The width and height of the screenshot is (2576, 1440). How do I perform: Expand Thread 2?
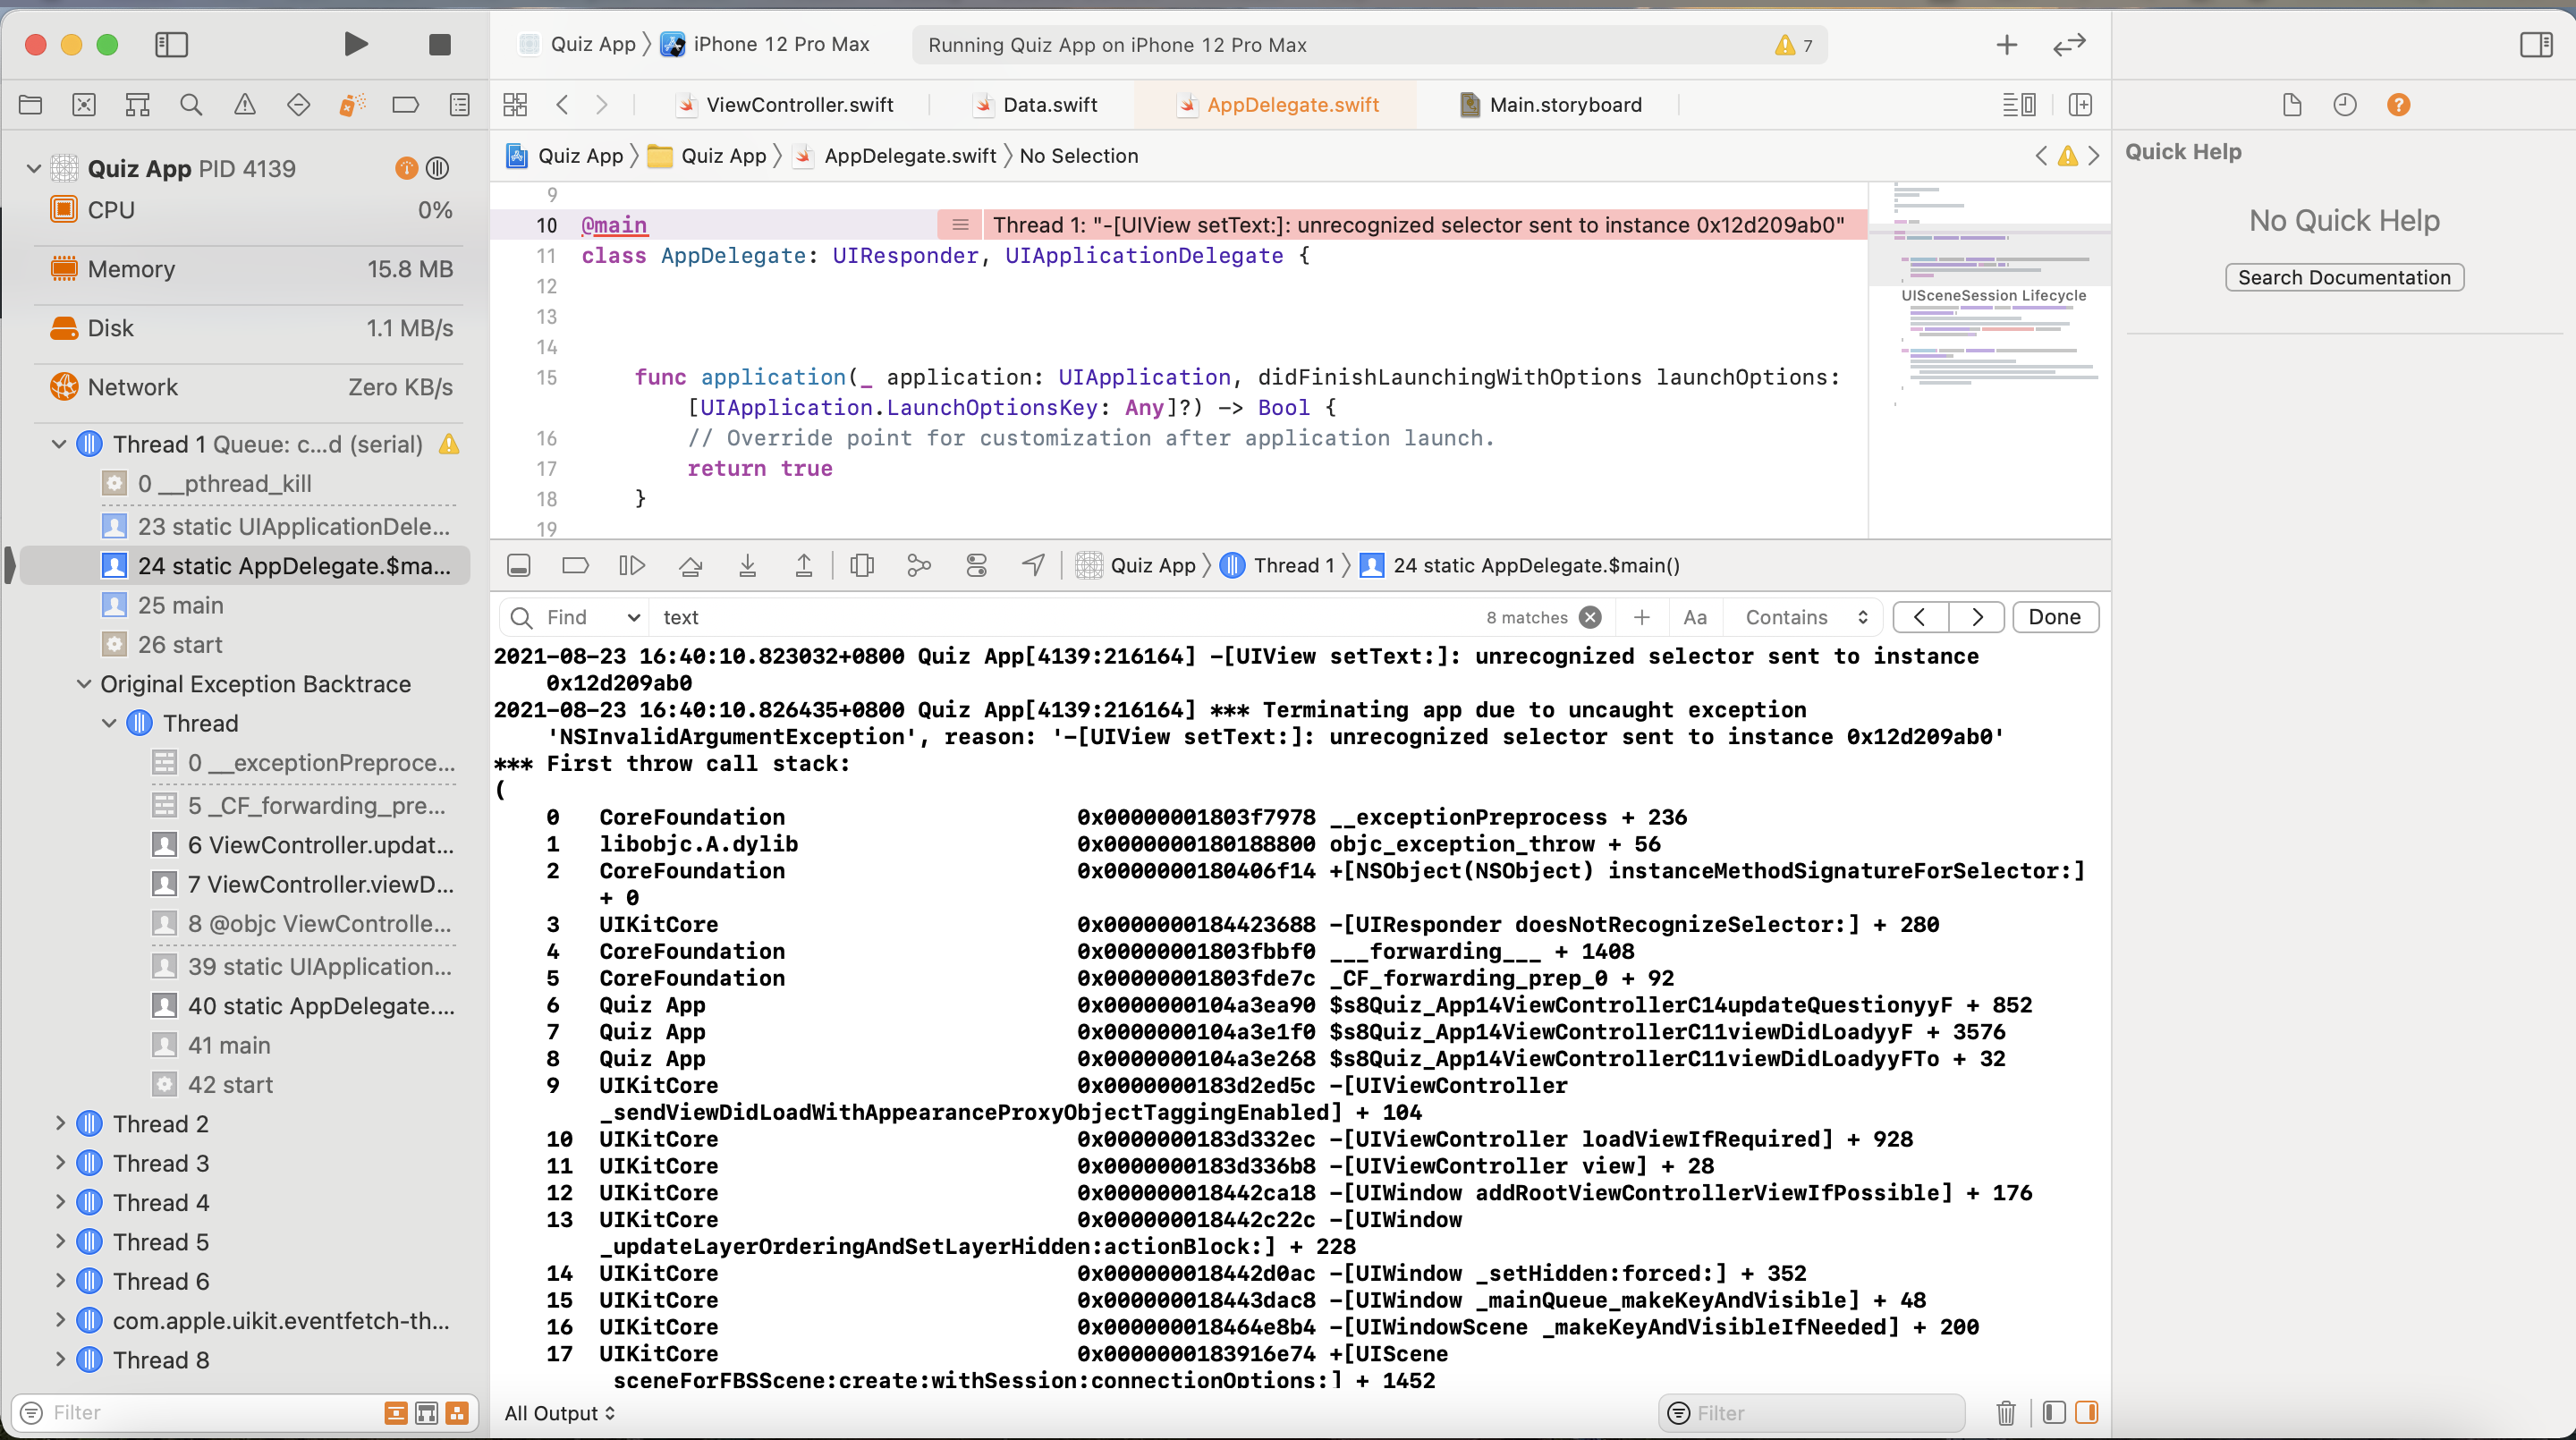pos(60,1123)
